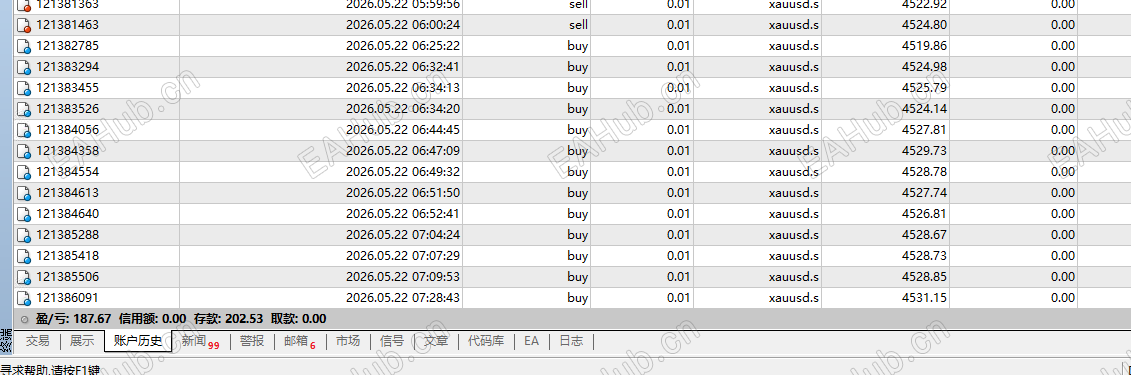Switch to the 交易 tab
The width and height of the screenshot is (1131, 375).
click(x=38, y=341)
